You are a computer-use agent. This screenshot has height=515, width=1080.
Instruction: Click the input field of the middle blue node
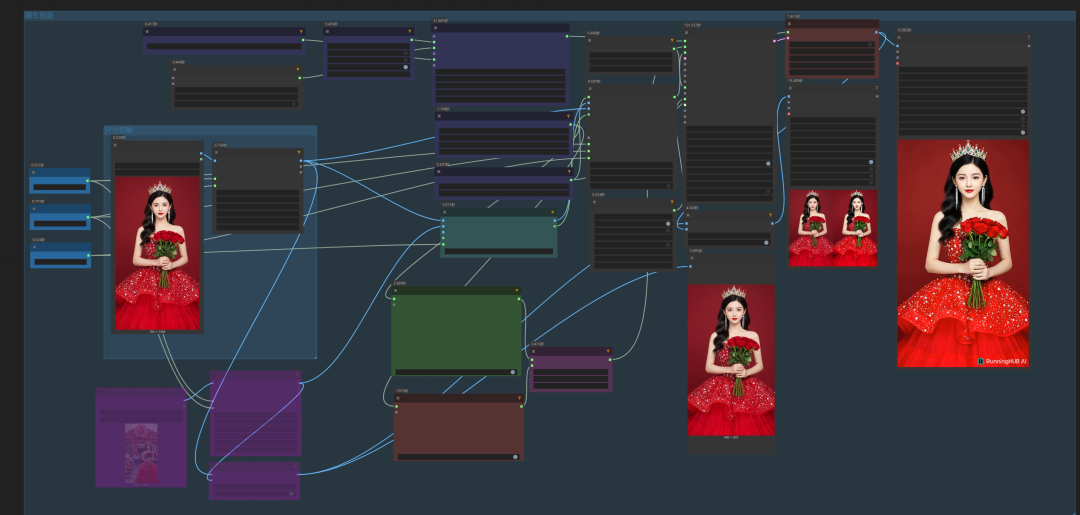tap(60, 224)
